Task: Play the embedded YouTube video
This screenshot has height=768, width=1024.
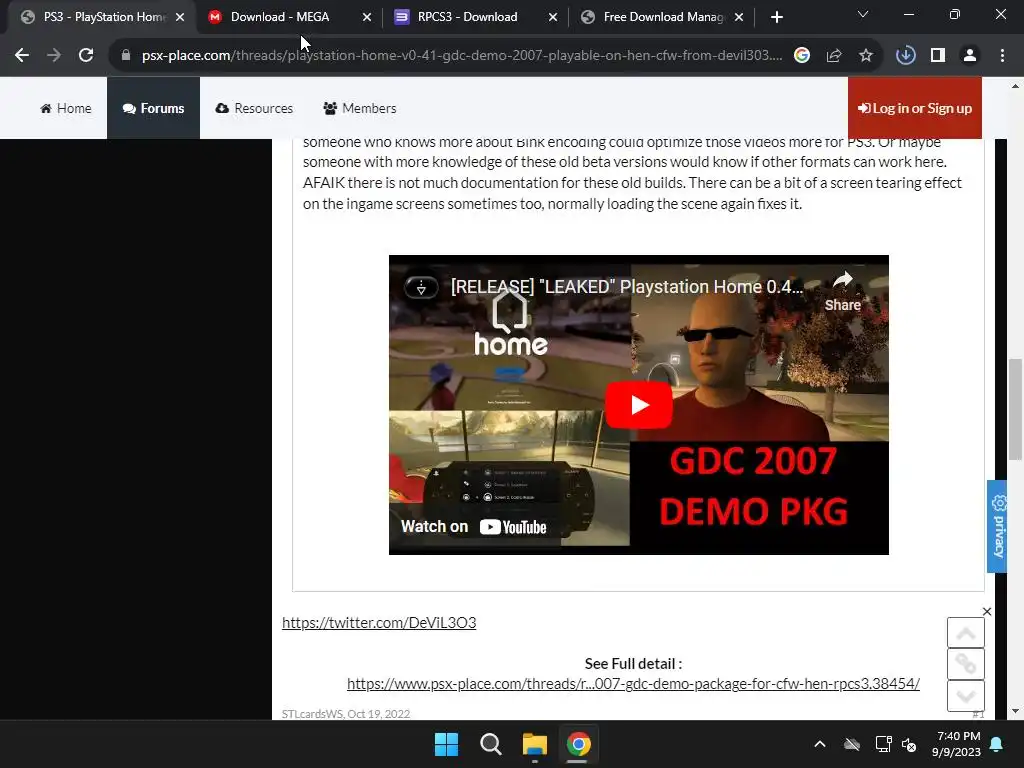Action: [x=639, y=406]
